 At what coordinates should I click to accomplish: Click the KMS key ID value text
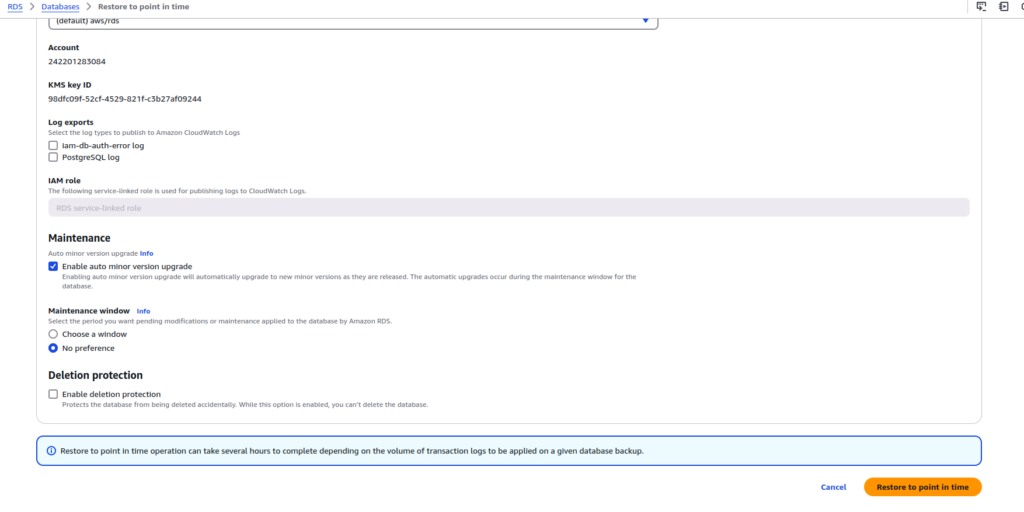pos(125,99)
